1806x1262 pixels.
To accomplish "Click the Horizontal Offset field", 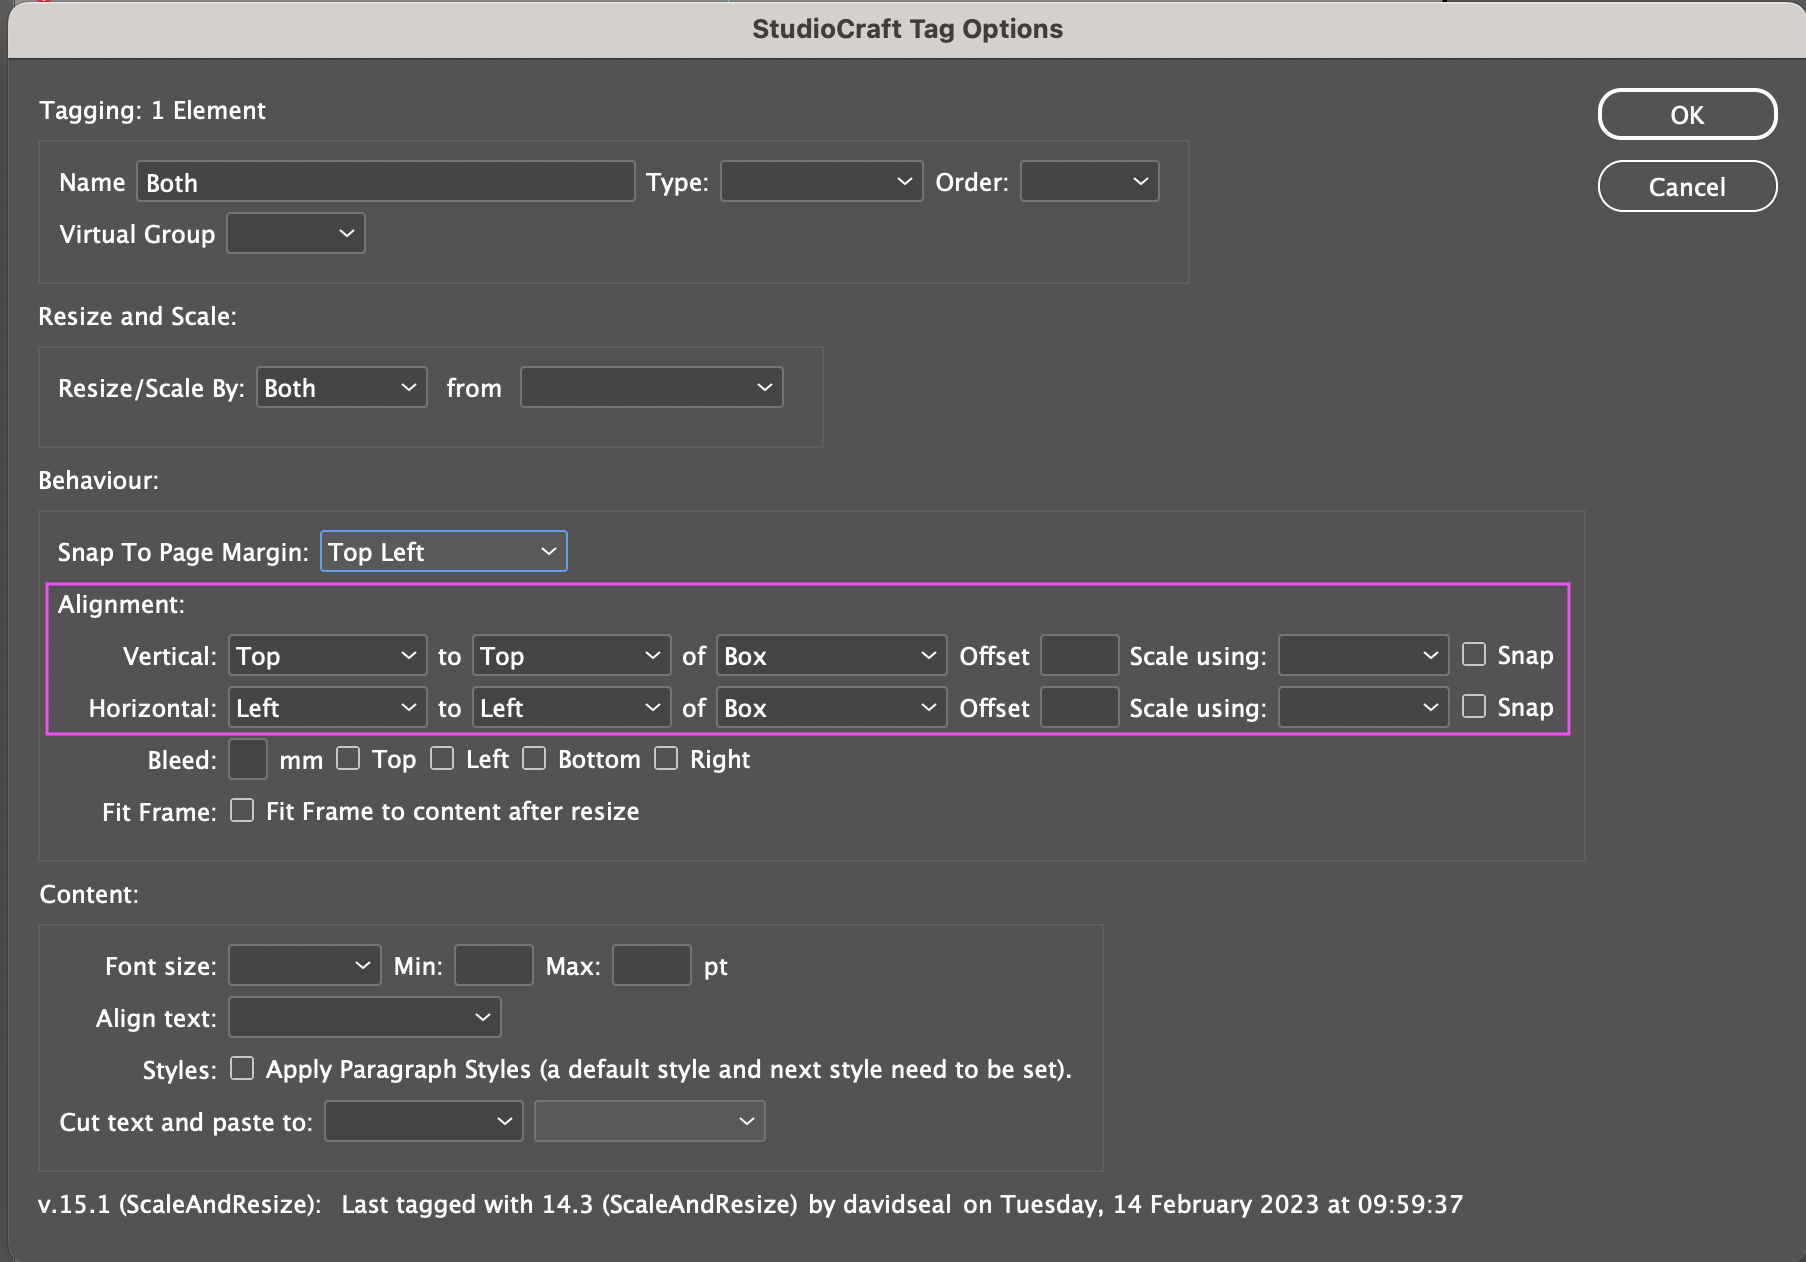I will [x=1080, y=708].
